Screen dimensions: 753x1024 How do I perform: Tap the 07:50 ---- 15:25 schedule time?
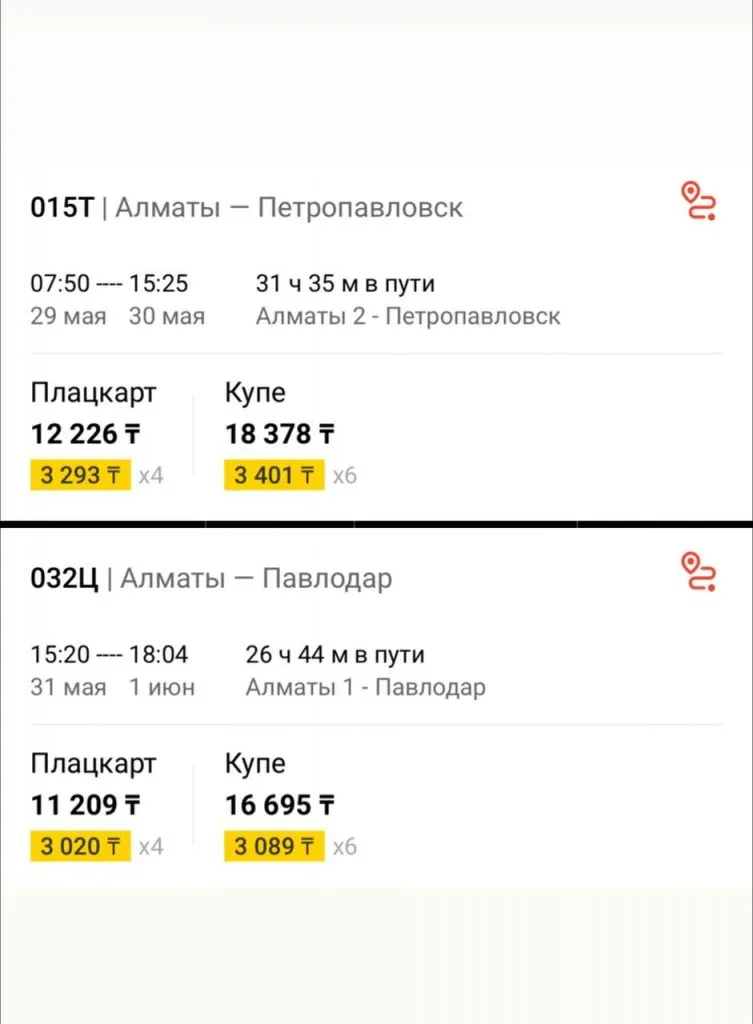tap(109, 284)
